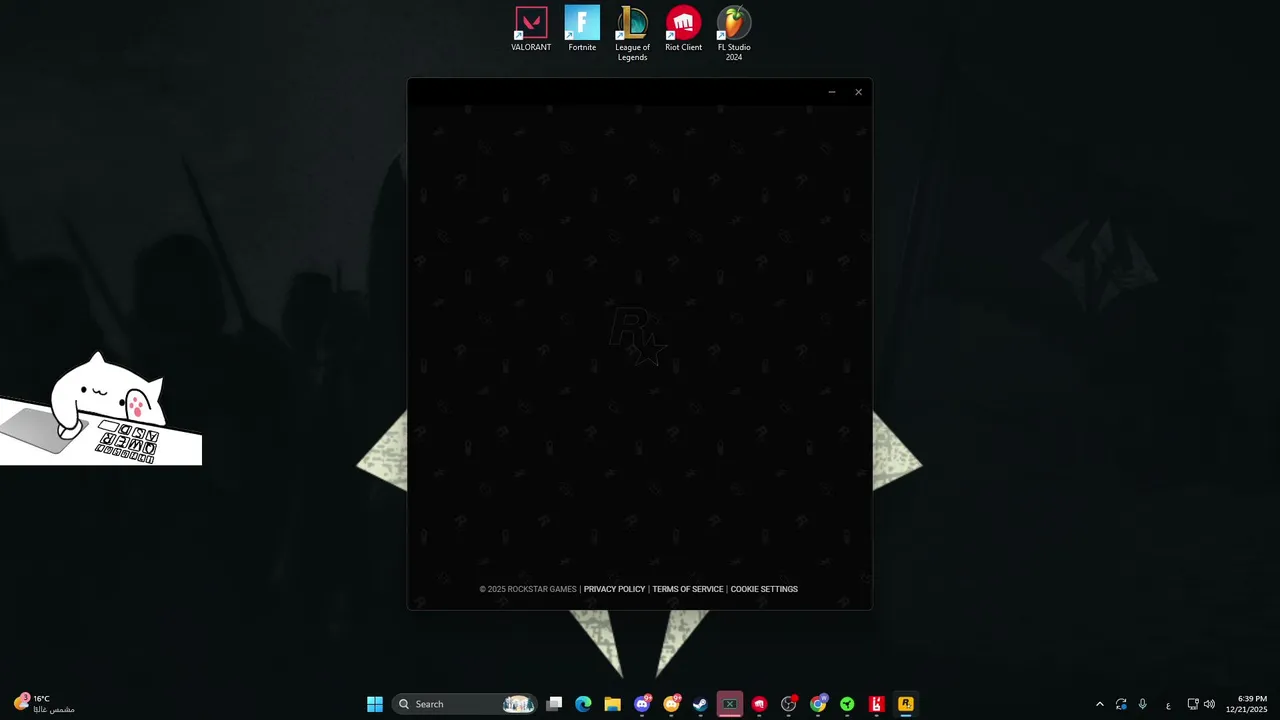Click the Bongo Cat desktop overlay
Viewport: 1280px width, 720px height.
[100, 409]
